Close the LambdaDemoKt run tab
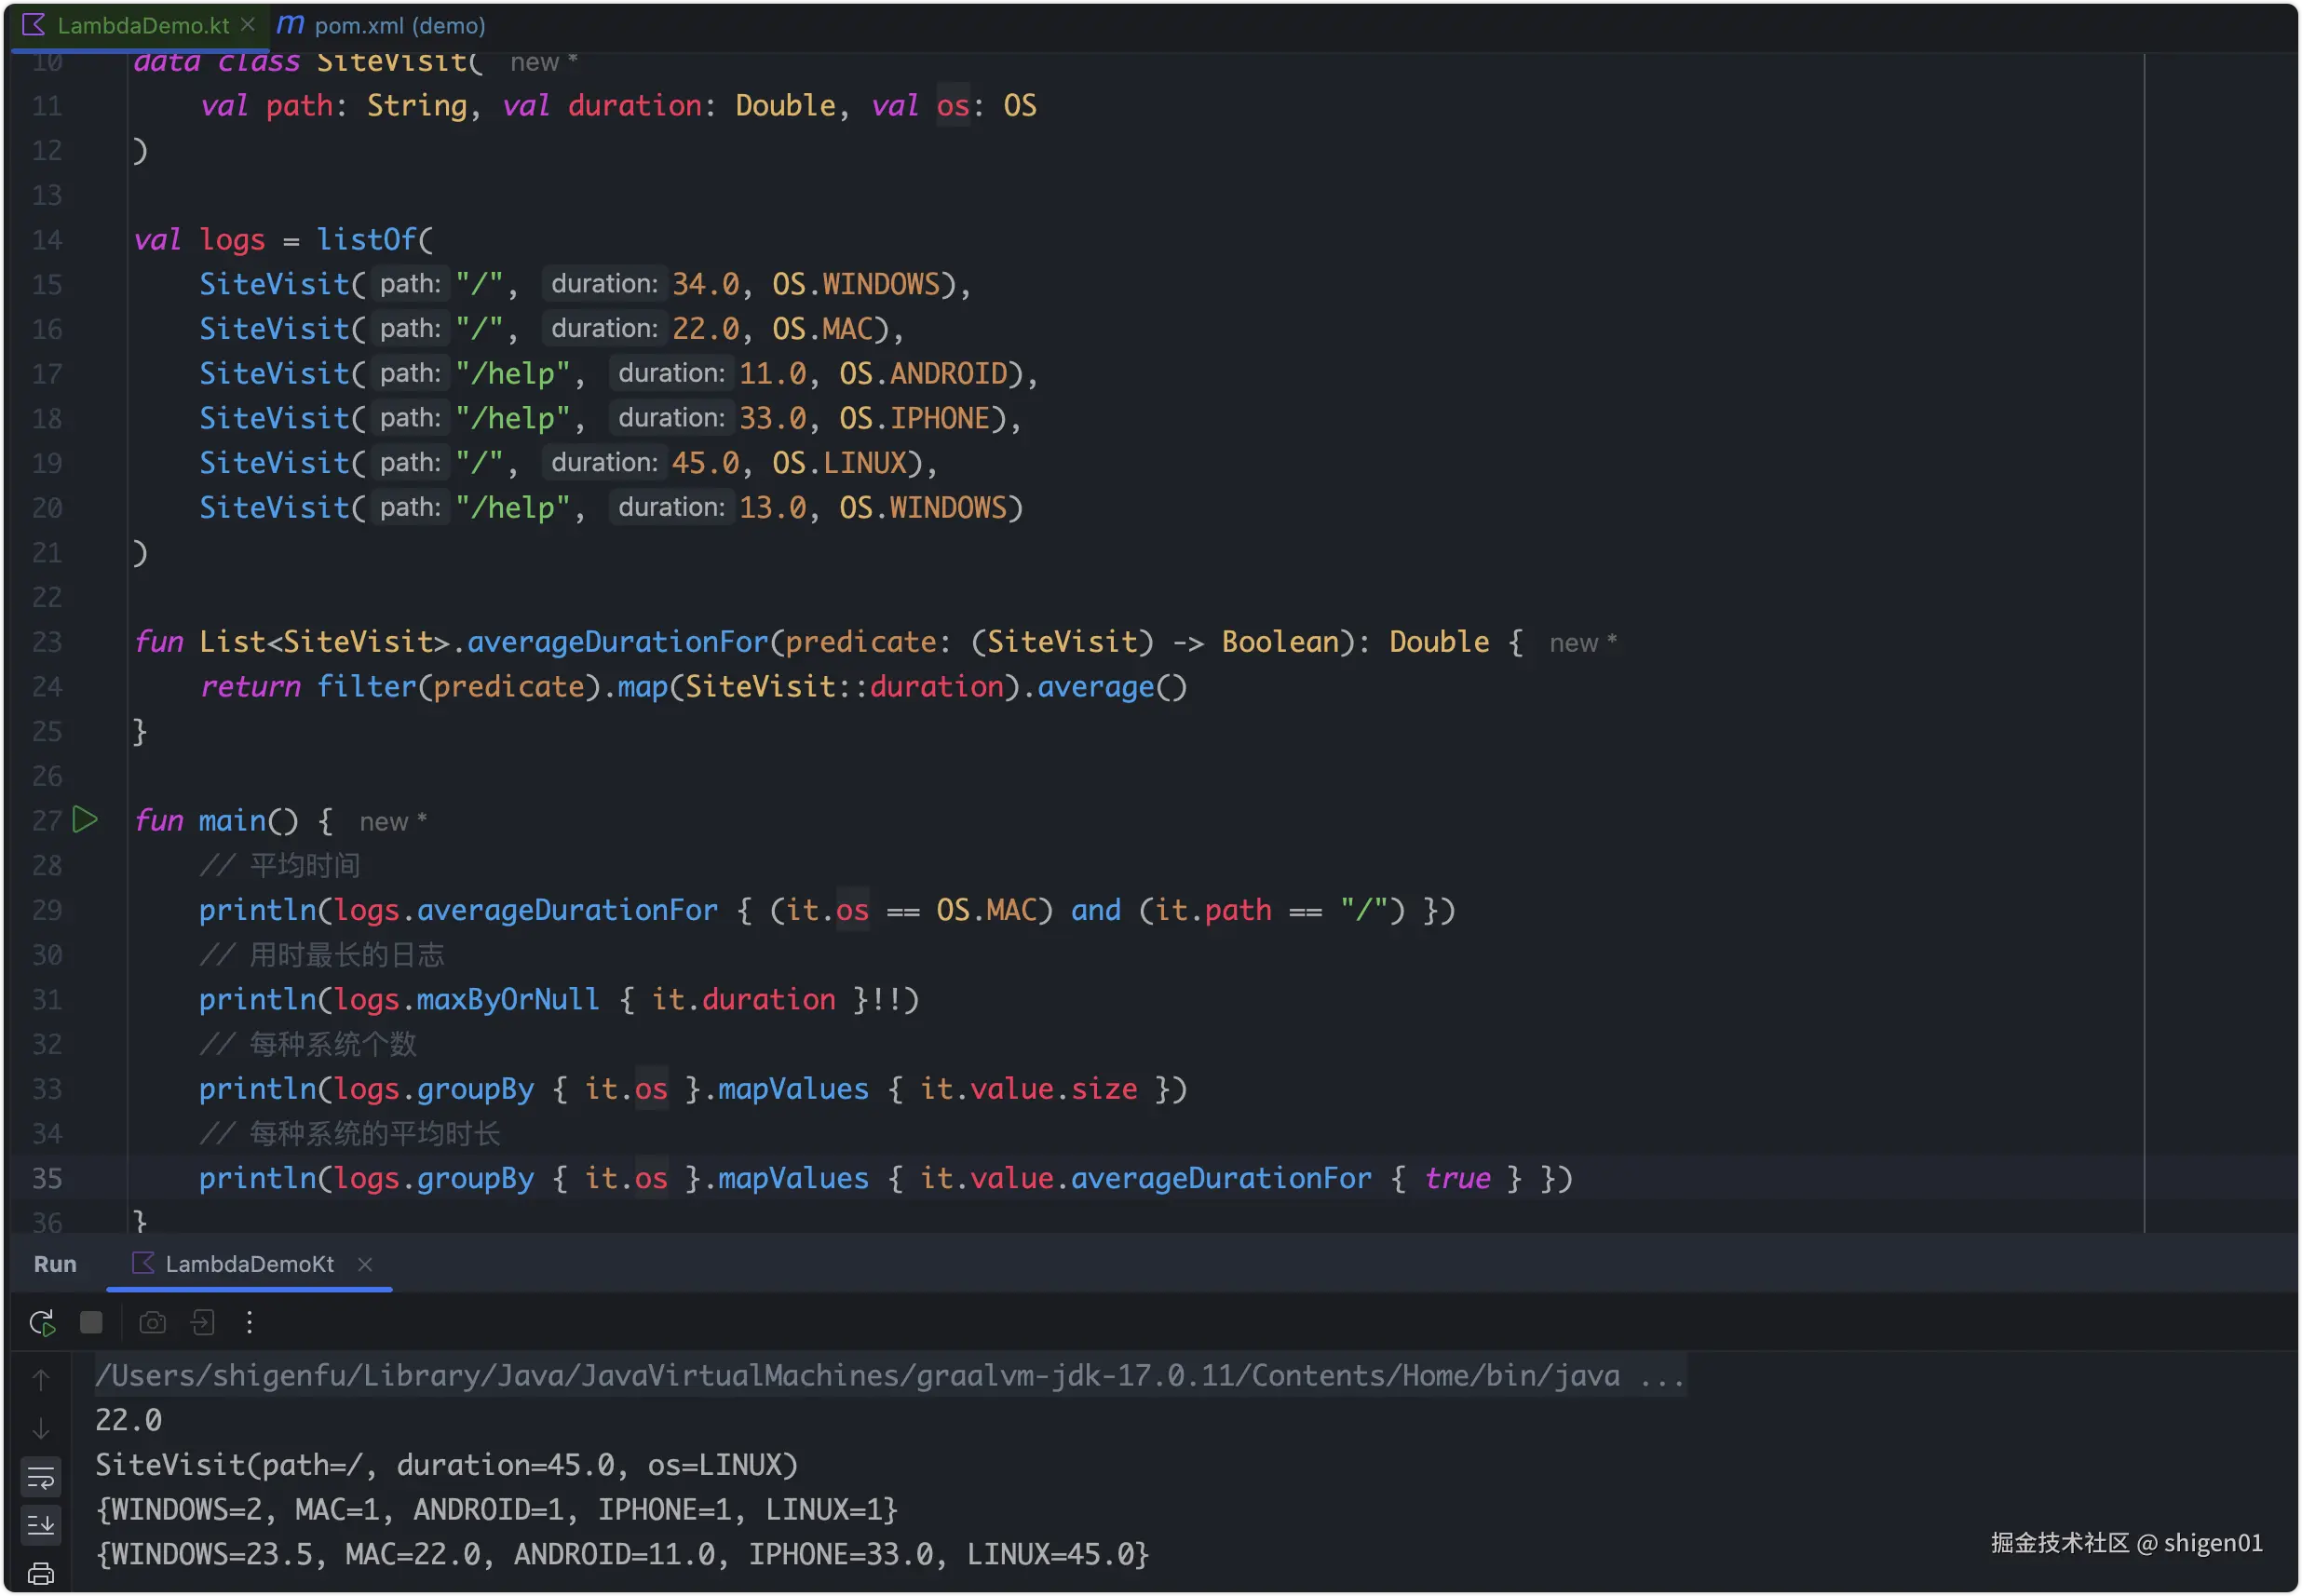The width and height of the screenshot is (2302, 1596). coord(366,1263)
